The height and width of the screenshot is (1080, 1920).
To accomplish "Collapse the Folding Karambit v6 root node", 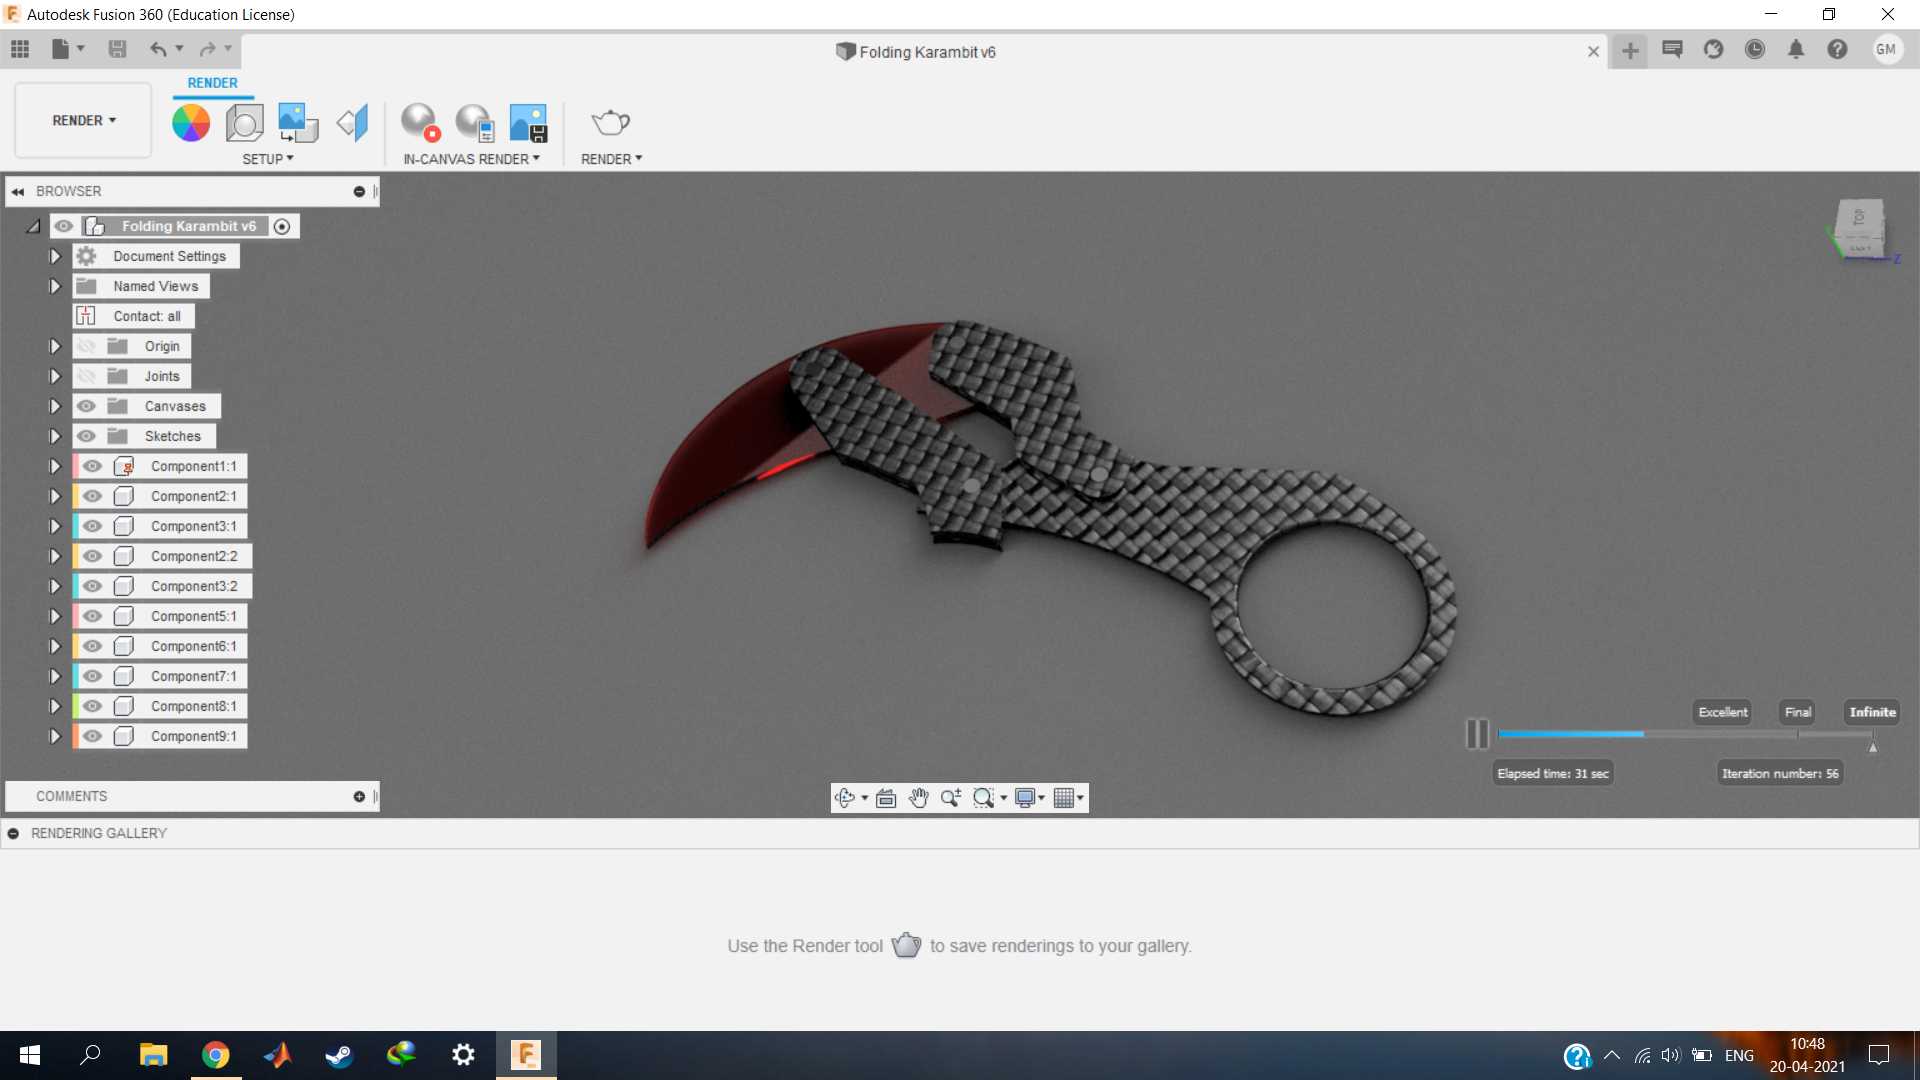I will [33, 226].
